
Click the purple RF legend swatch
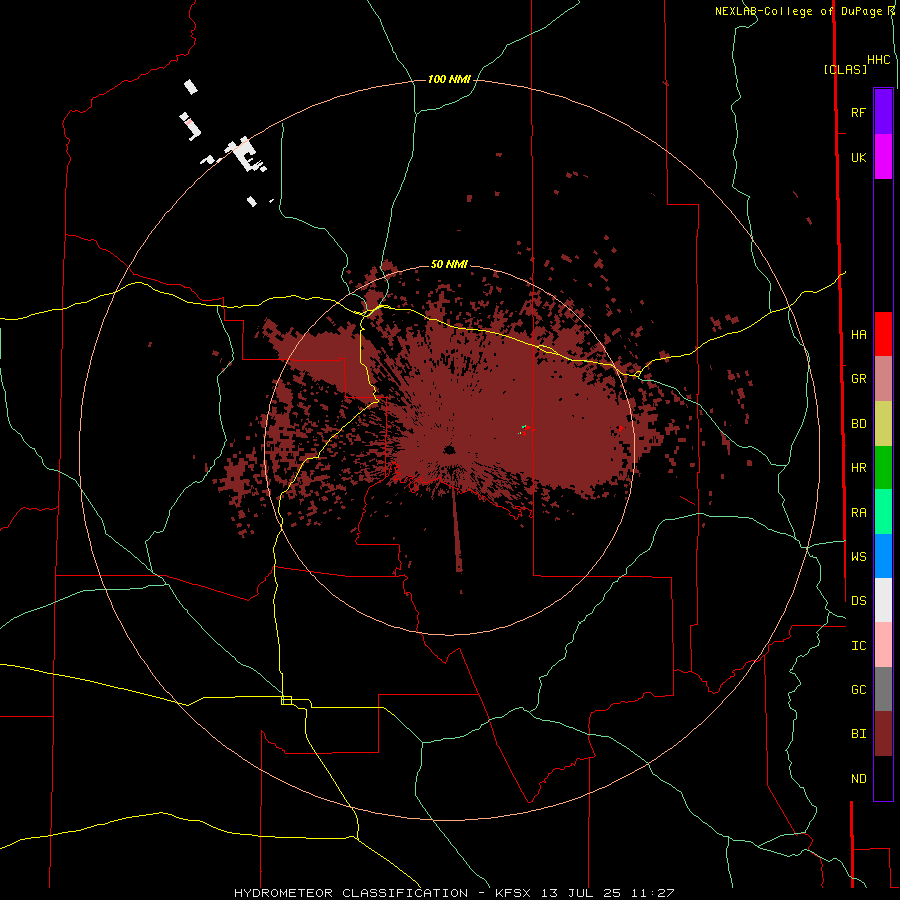[883, 112]
